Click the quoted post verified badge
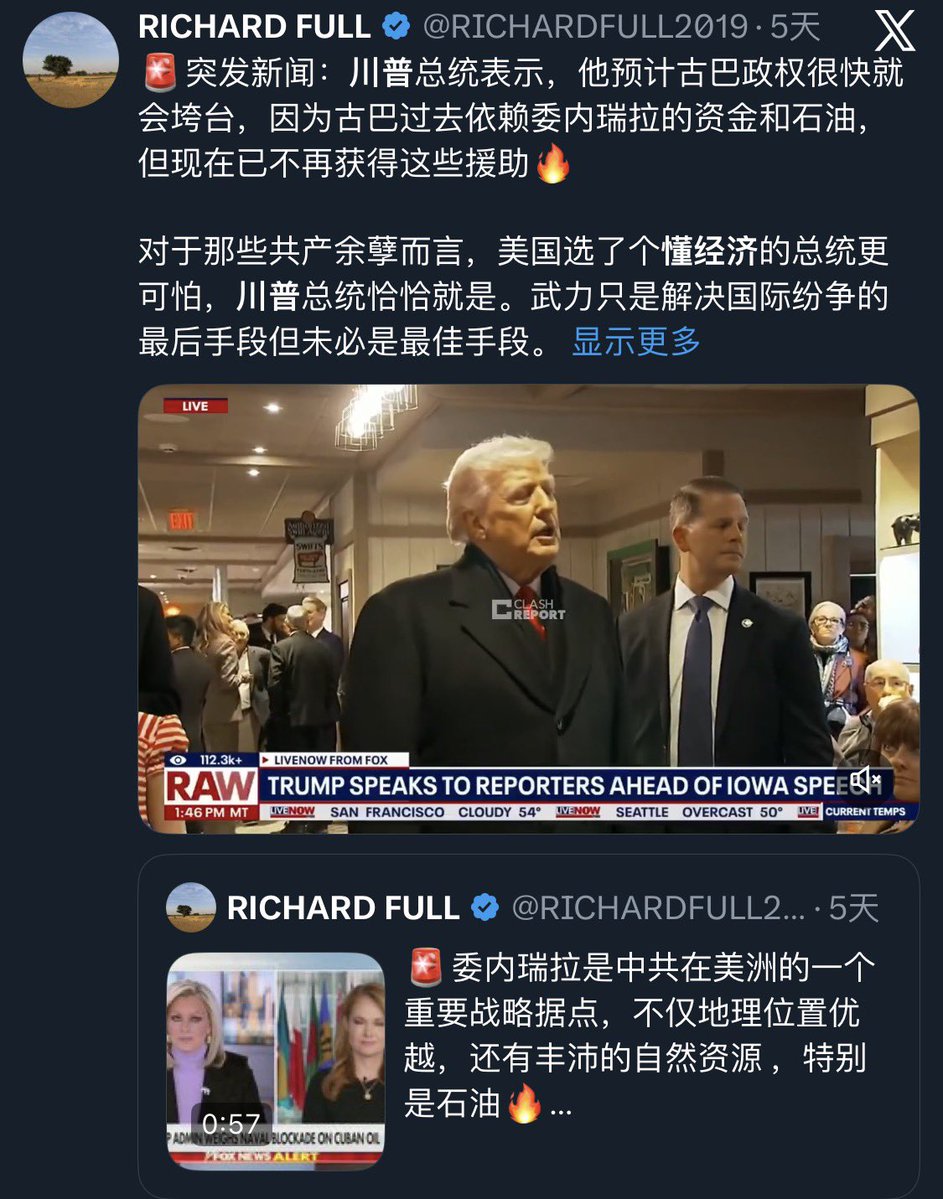This screenshot has height=1199, width=943. pos(484,908)
